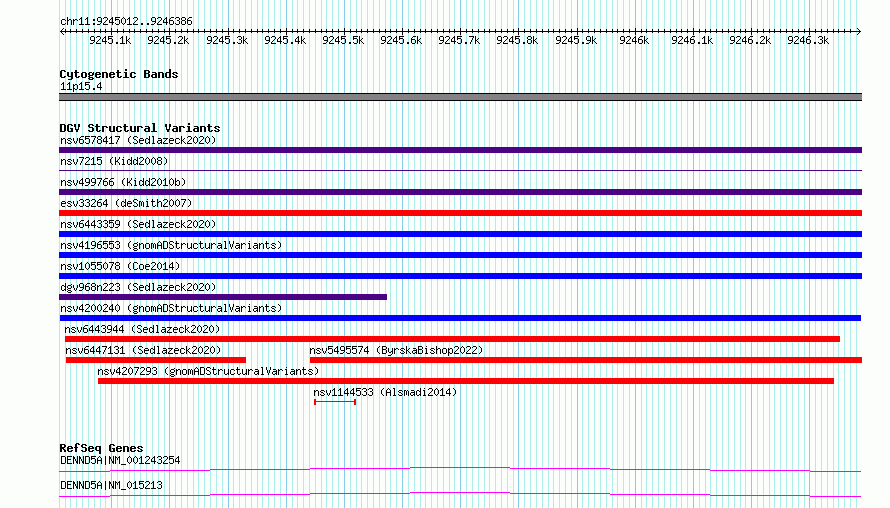
Task: Click the purple bar of nsv6578417
Action: pyautogui.click(x=460, y=150)
